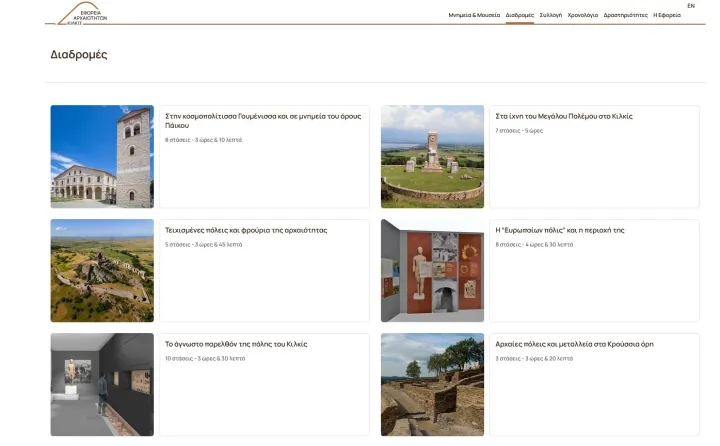Open the route about Γουμένισσα and Πάικο
The width and height of the screenshot is (720, 446).
pyautogui.click(x=263, y=121)
